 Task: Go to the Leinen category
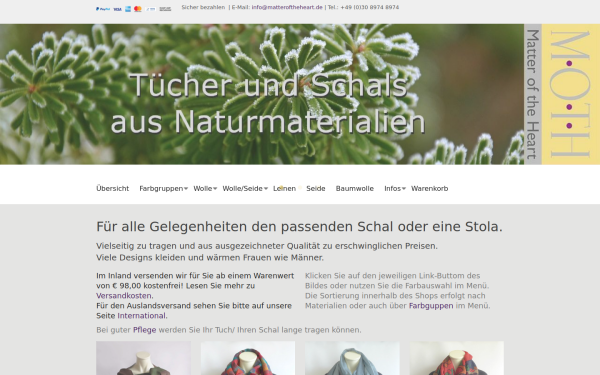(284, 188)
